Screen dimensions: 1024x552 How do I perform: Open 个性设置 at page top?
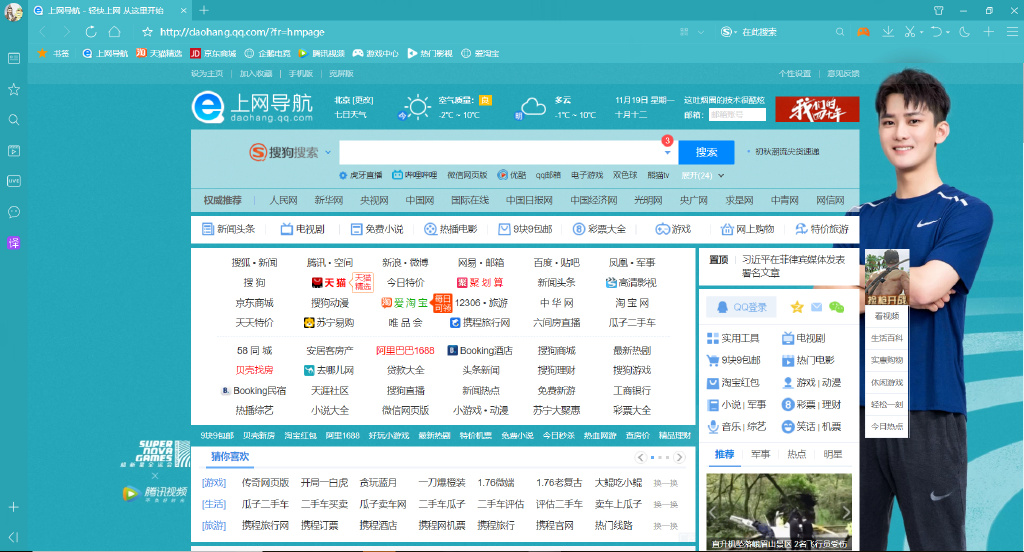coord(795,74)
